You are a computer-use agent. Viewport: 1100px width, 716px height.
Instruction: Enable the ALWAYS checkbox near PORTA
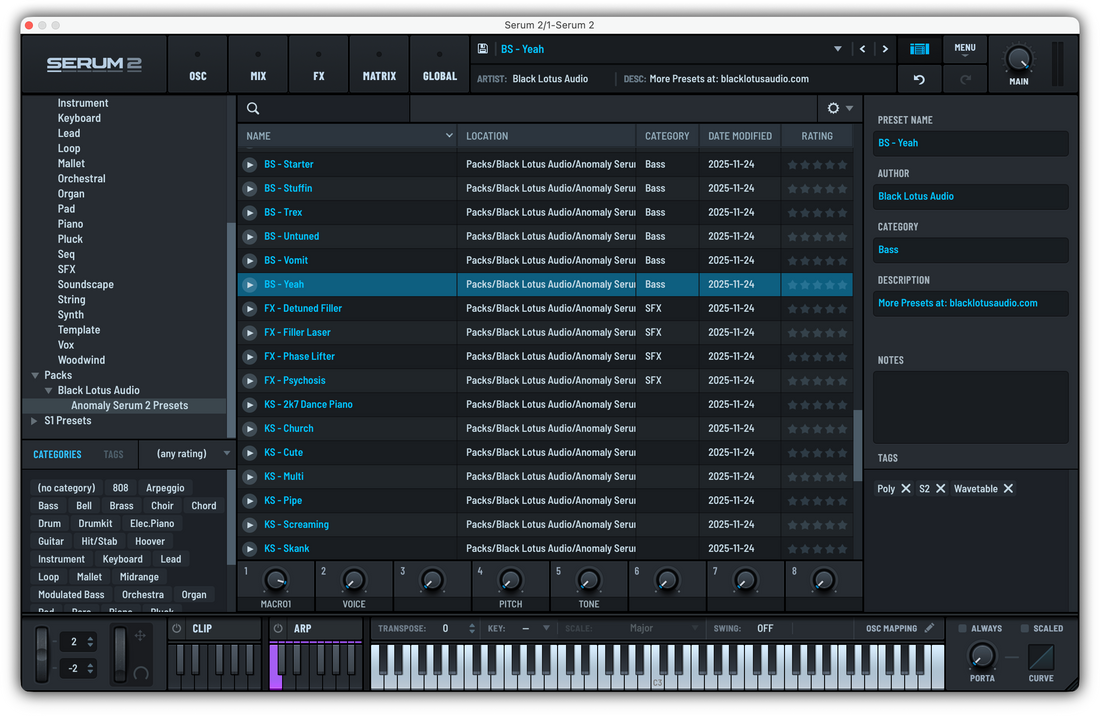tap(962, 628)
